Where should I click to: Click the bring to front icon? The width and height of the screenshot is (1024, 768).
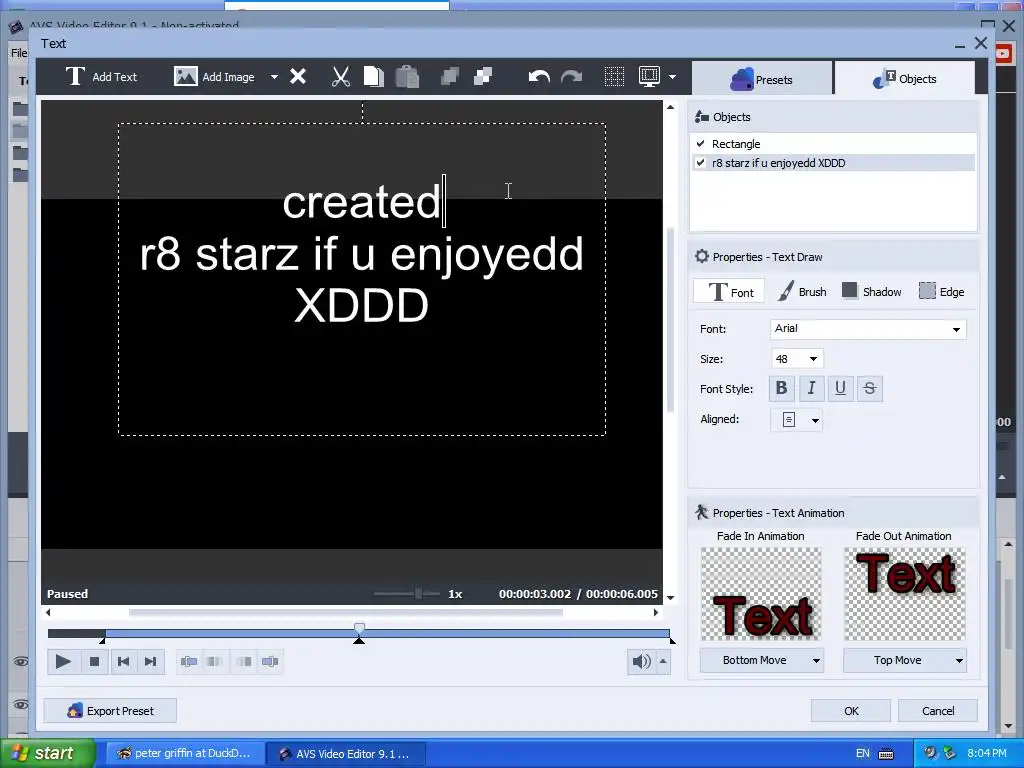click(x=450, y=76)
